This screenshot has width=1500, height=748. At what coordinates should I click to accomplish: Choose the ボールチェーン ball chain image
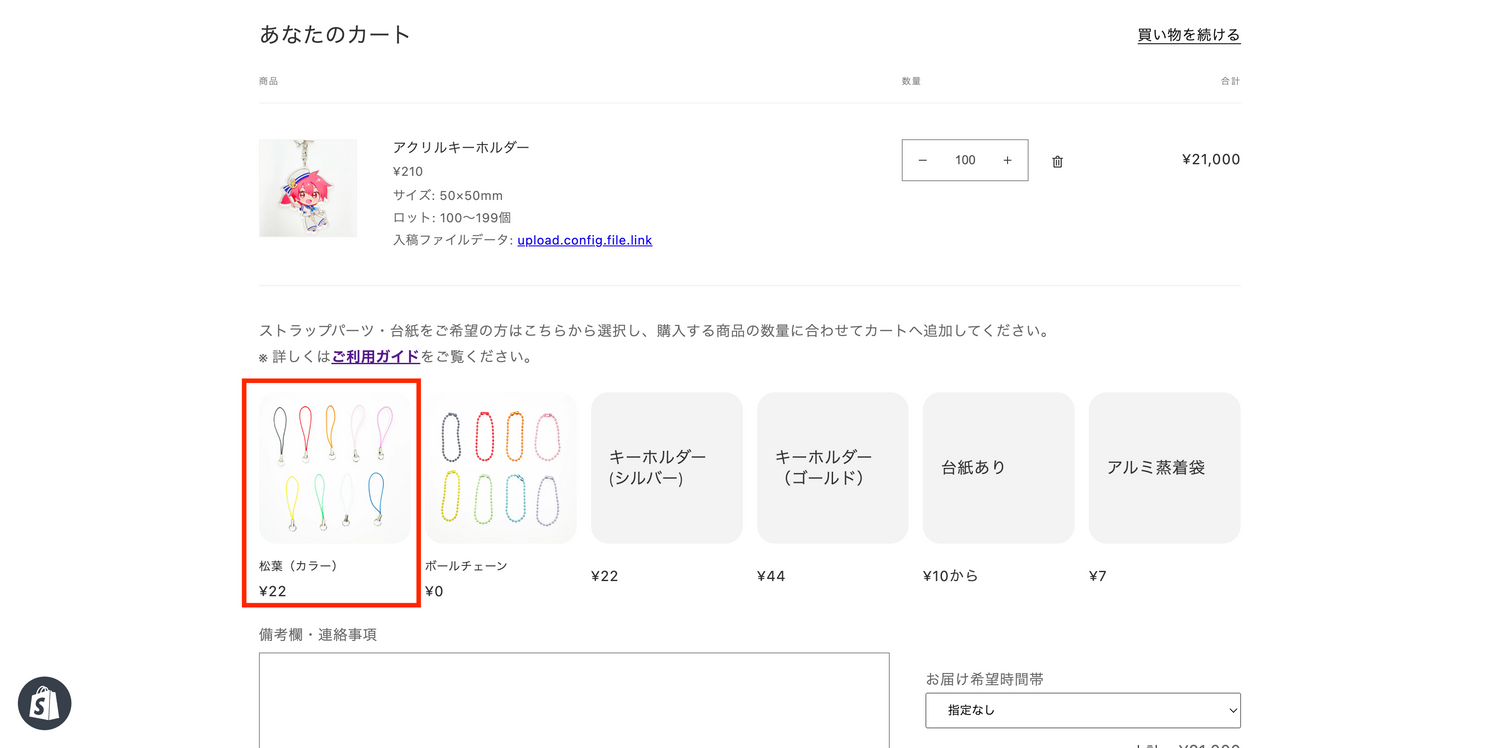tap(500, 467)
